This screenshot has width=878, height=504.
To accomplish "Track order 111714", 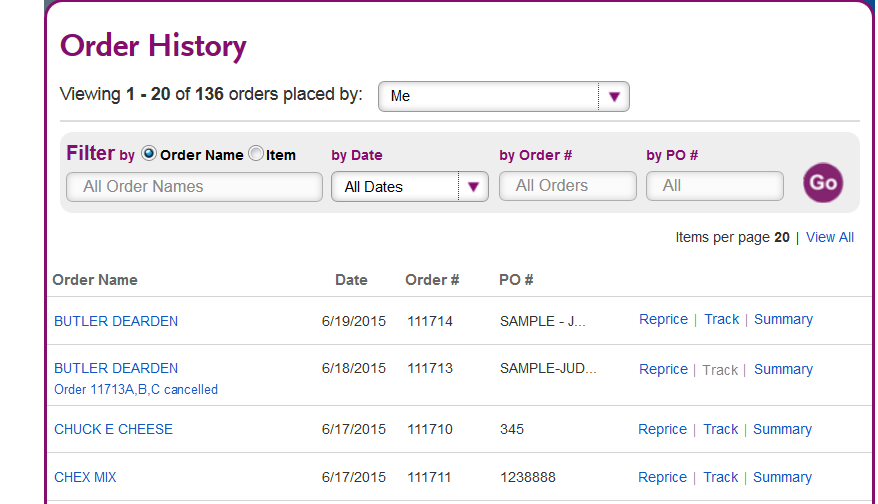I will 721,319.
